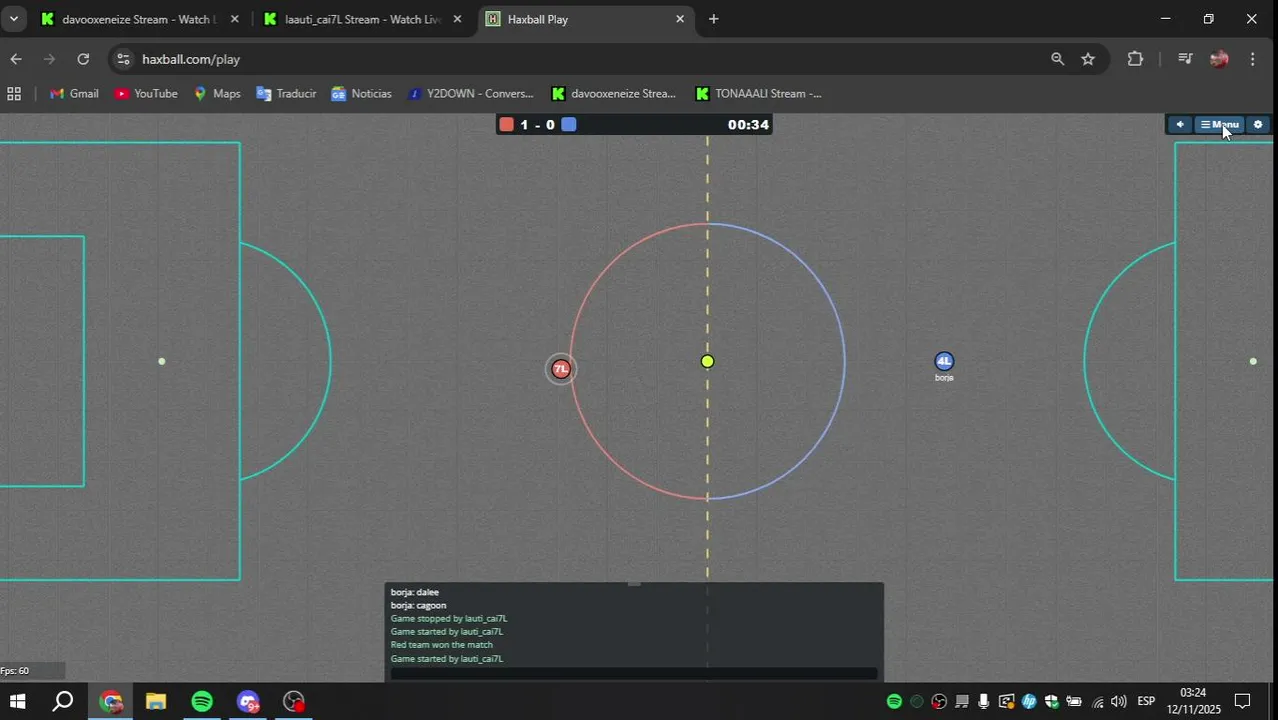Click the microphone tray icon
The height and width of the screenshot is (720, 1278).
984,701
